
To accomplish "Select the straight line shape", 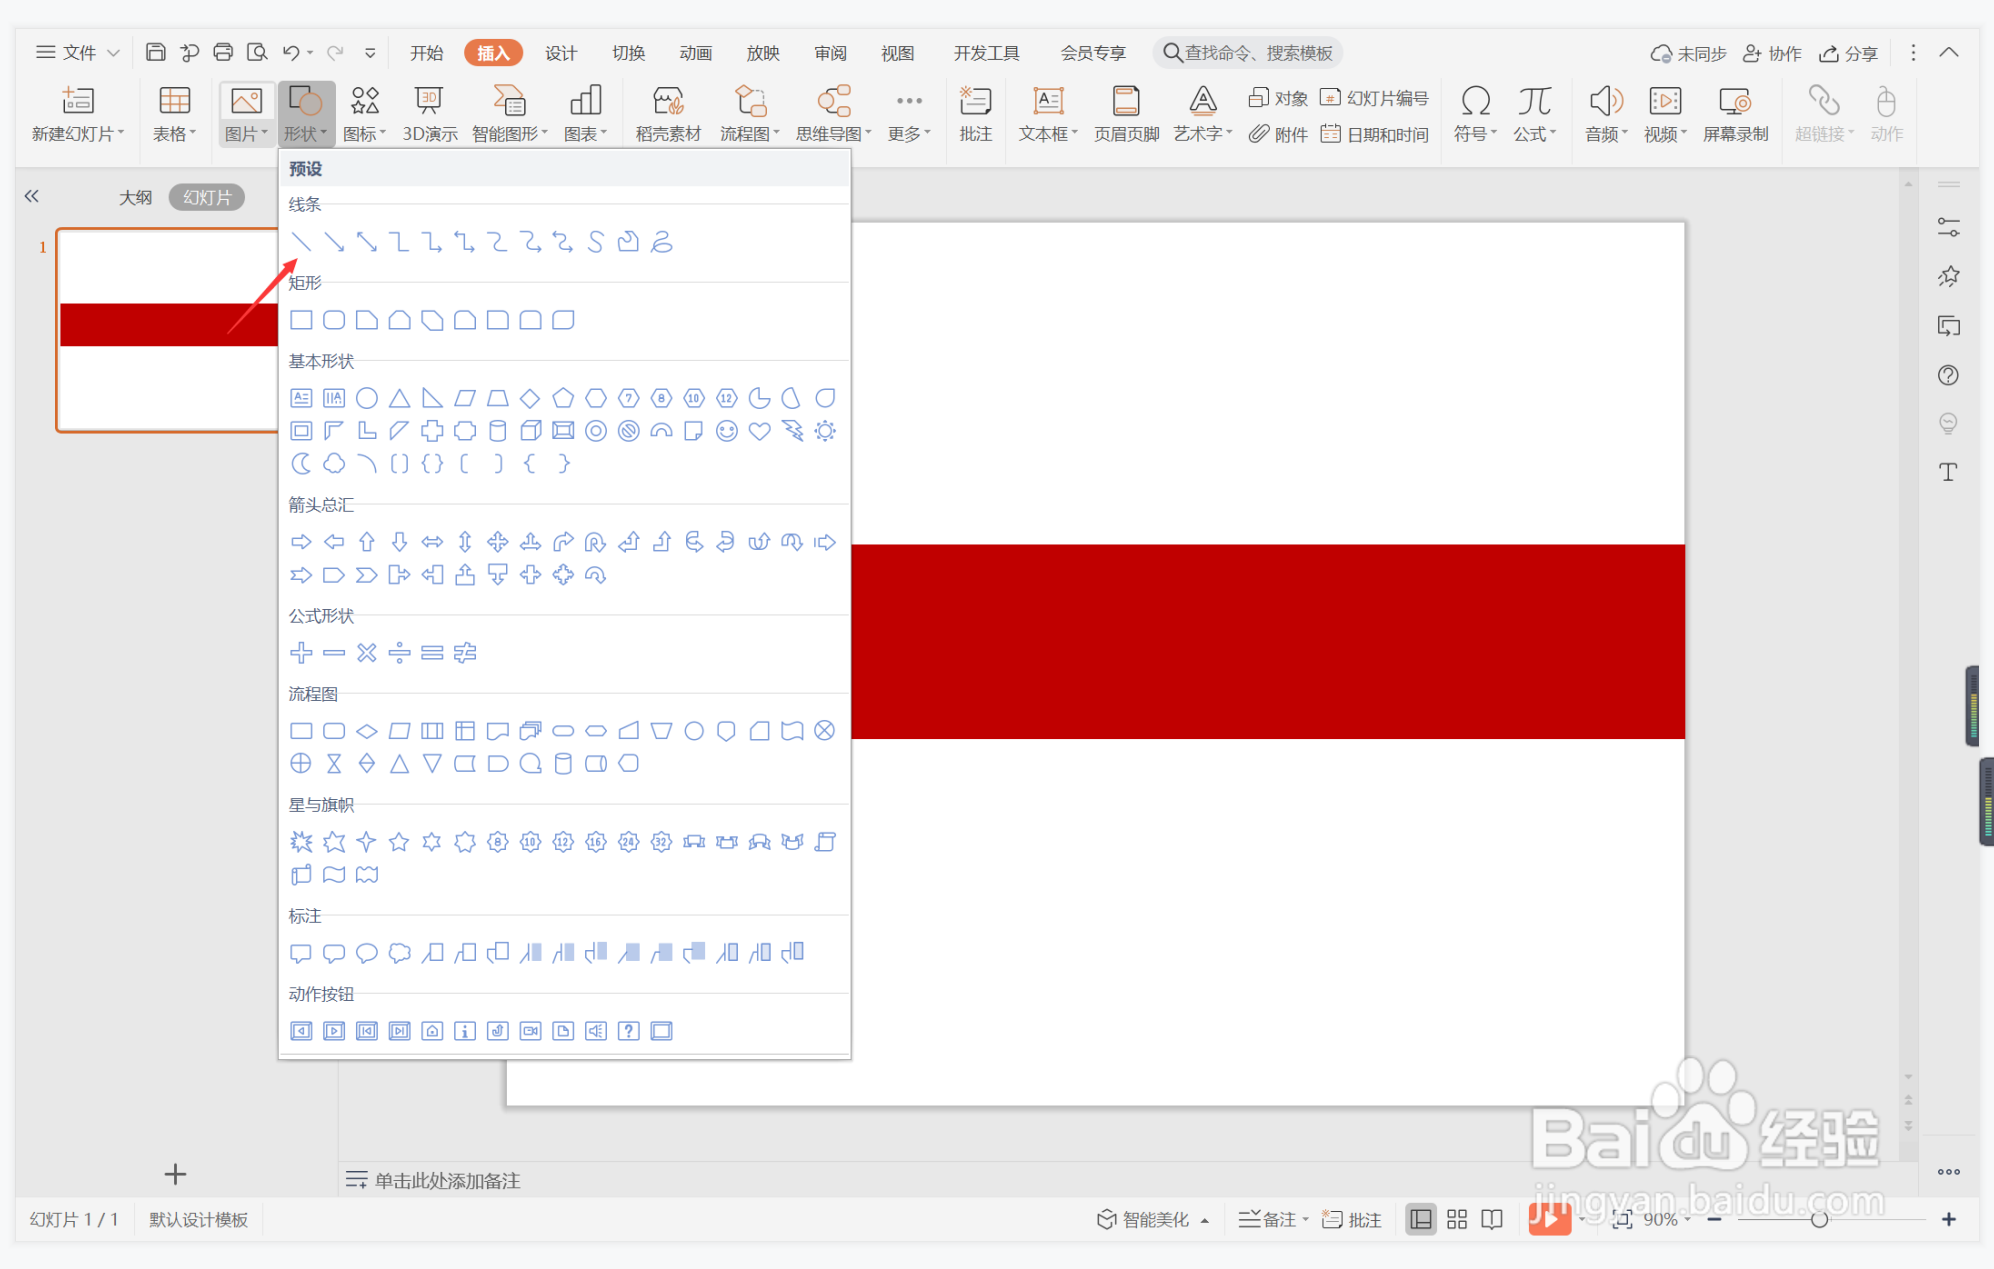I will (301, 242).
